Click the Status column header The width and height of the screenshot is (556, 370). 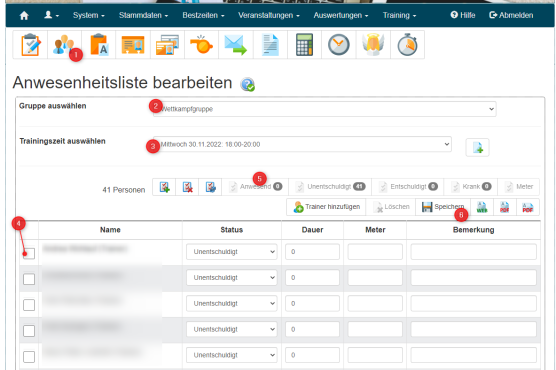(232, 230)
